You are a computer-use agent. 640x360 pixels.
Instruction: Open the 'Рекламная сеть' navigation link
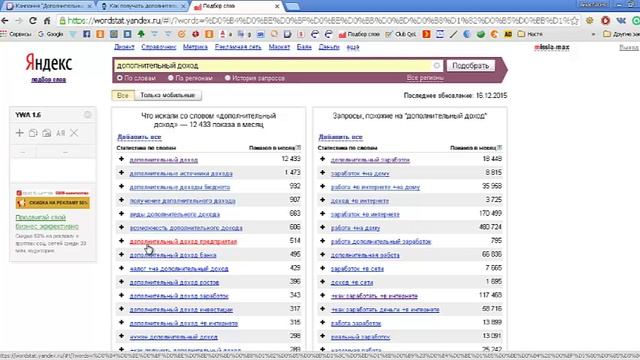click(x=238, y=47)
